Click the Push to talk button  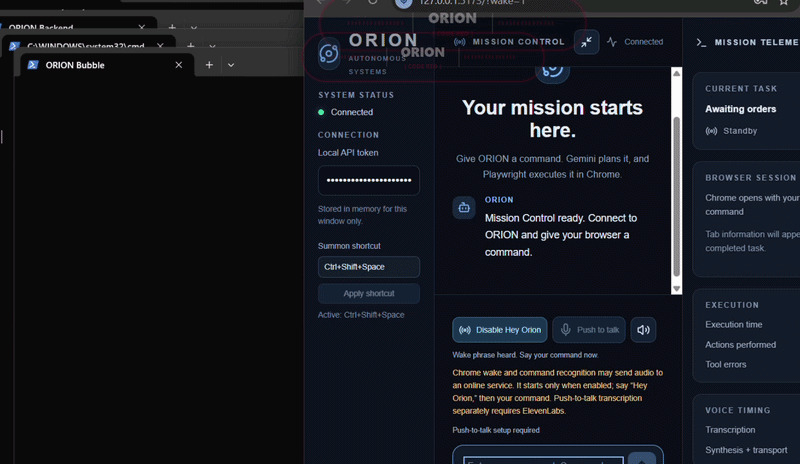(x=589, y=330)
